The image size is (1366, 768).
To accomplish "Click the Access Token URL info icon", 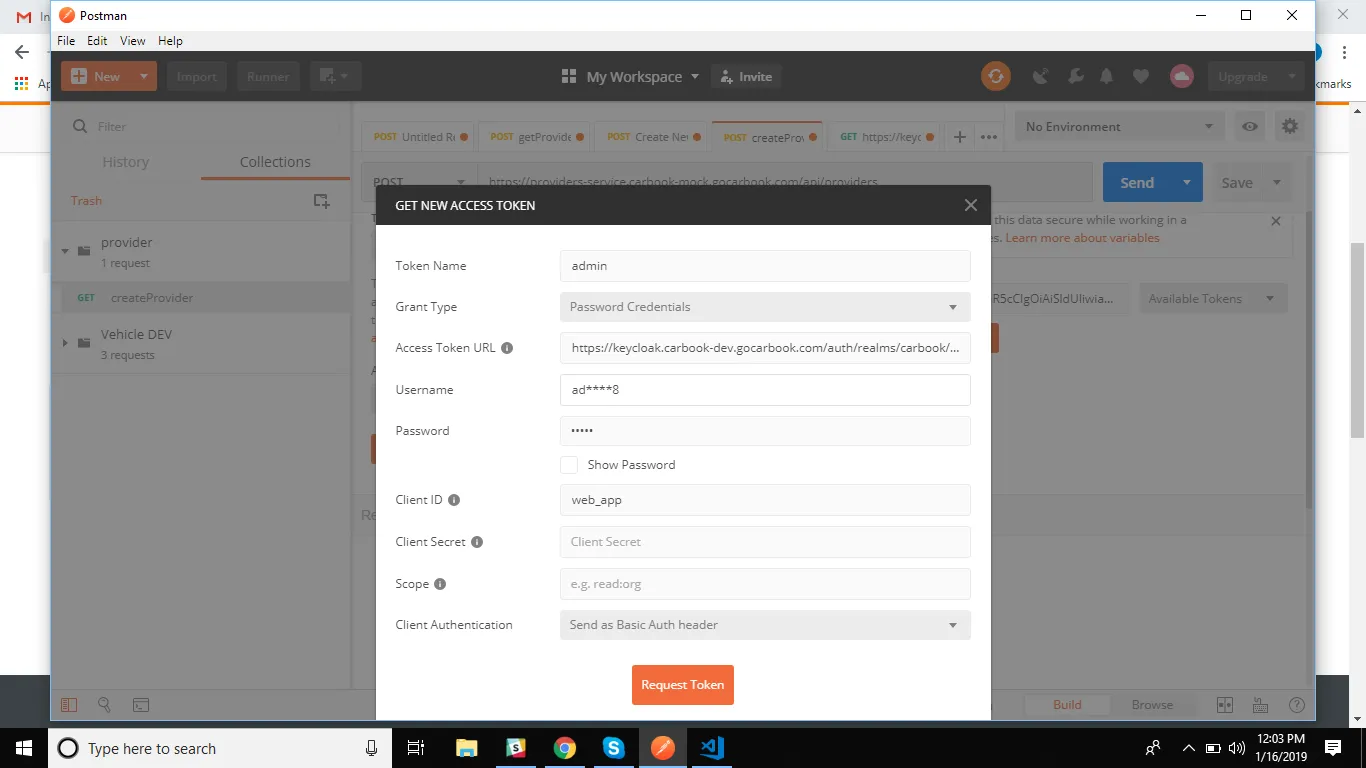I will tap(507, 348).
